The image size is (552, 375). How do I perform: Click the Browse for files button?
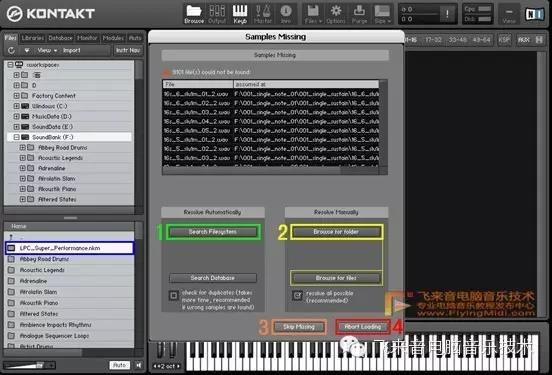pyautogui.click(x=336, y=278)
